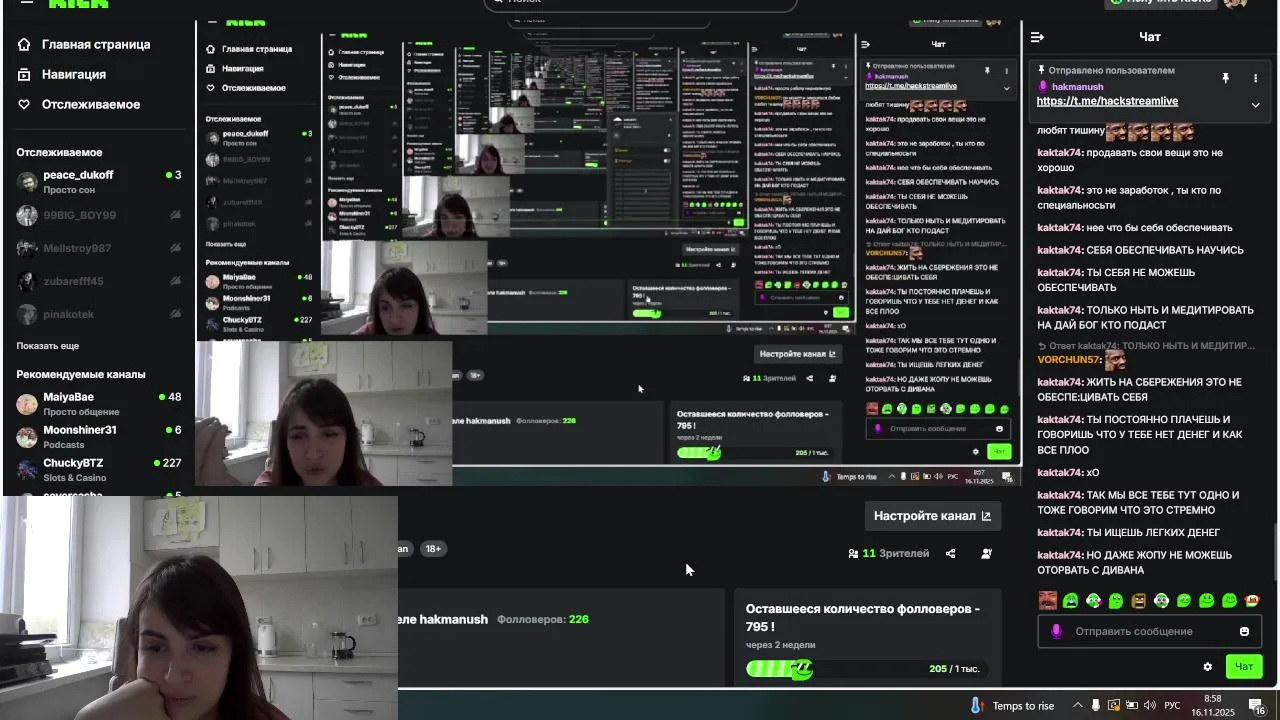The width and height of the screenshot is (1280, 720).
Task: Click the 11 Зрителей viewer count
Action: (x=889, y=553)
